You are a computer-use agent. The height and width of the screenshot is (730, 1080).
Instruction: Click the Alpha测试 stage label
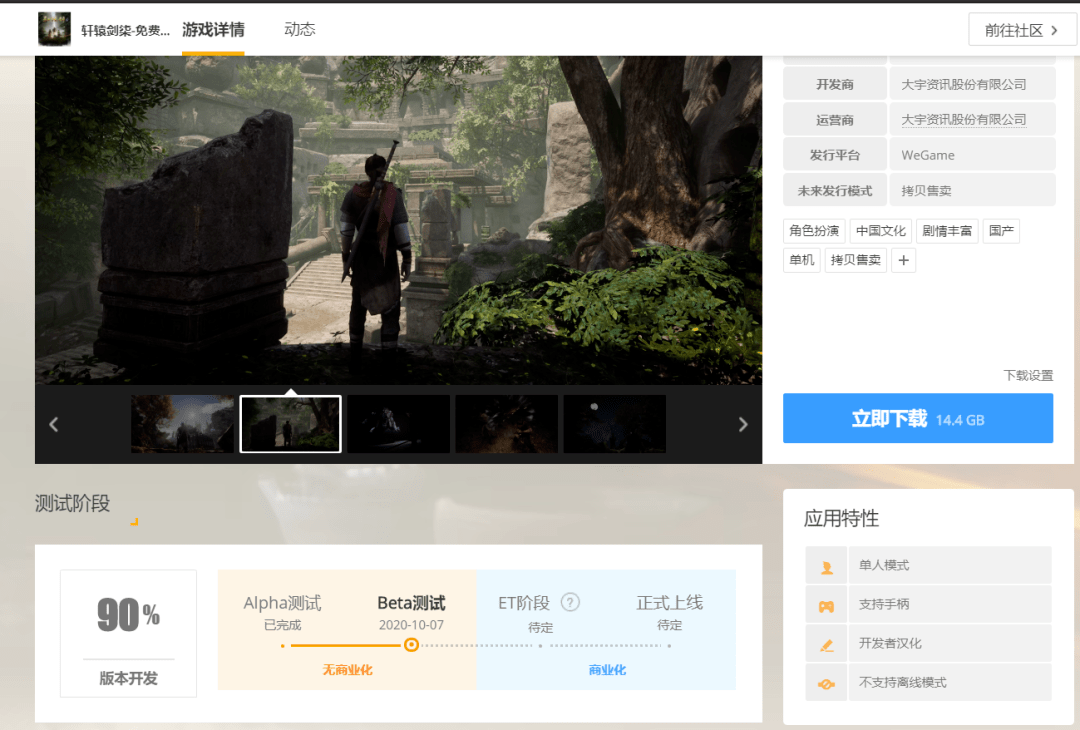click(282, 603)
